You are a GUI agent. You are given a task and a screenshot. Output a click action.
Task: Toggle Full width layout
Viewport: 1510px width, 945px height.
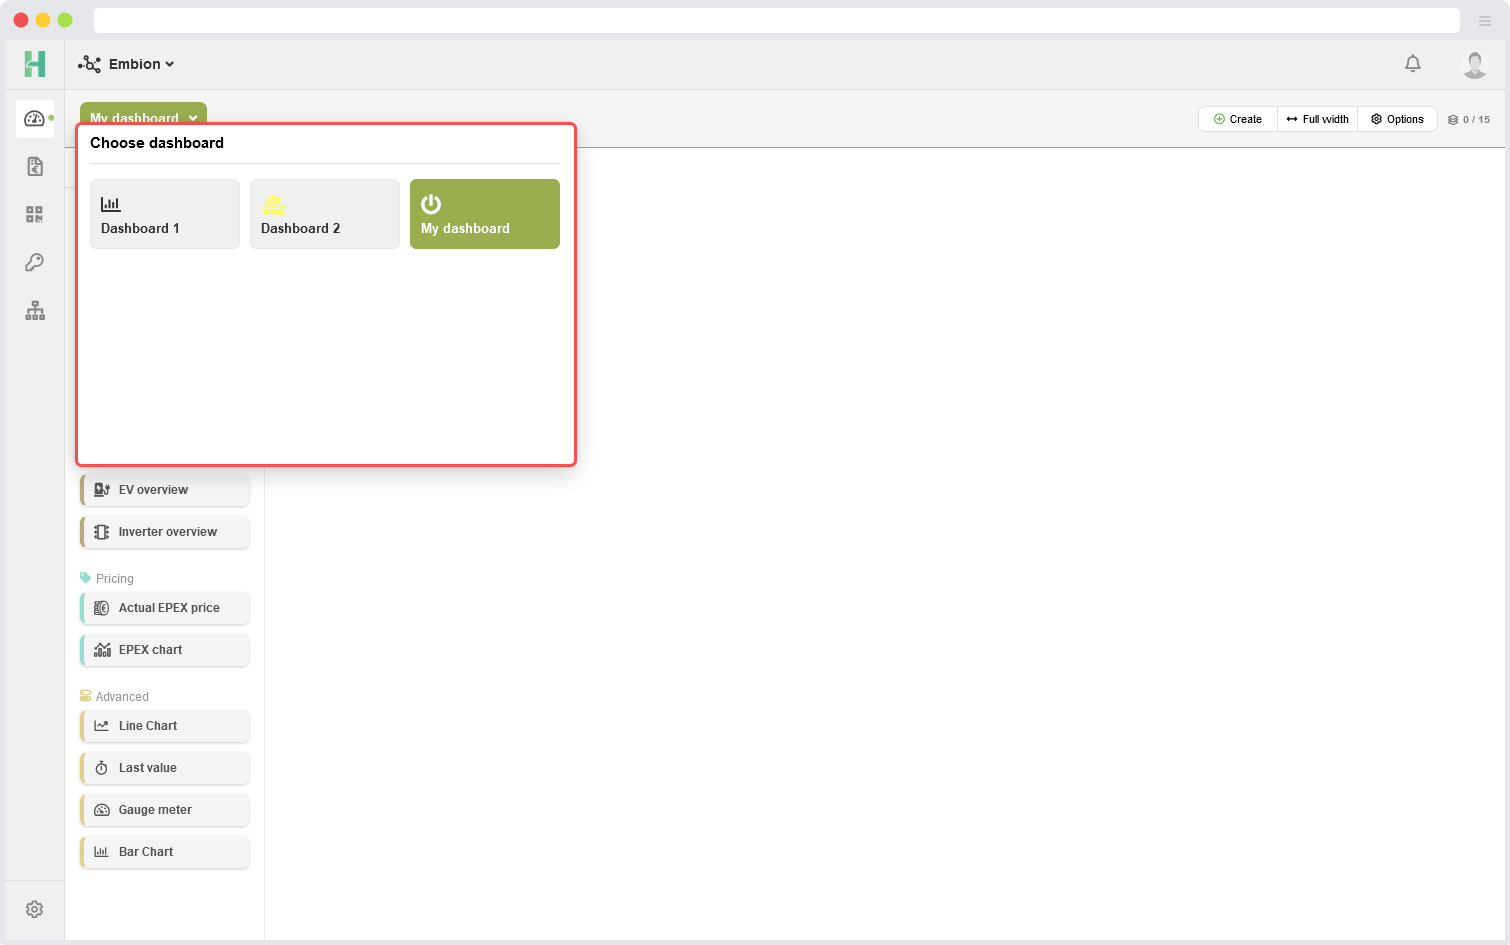pos(1317,119)
